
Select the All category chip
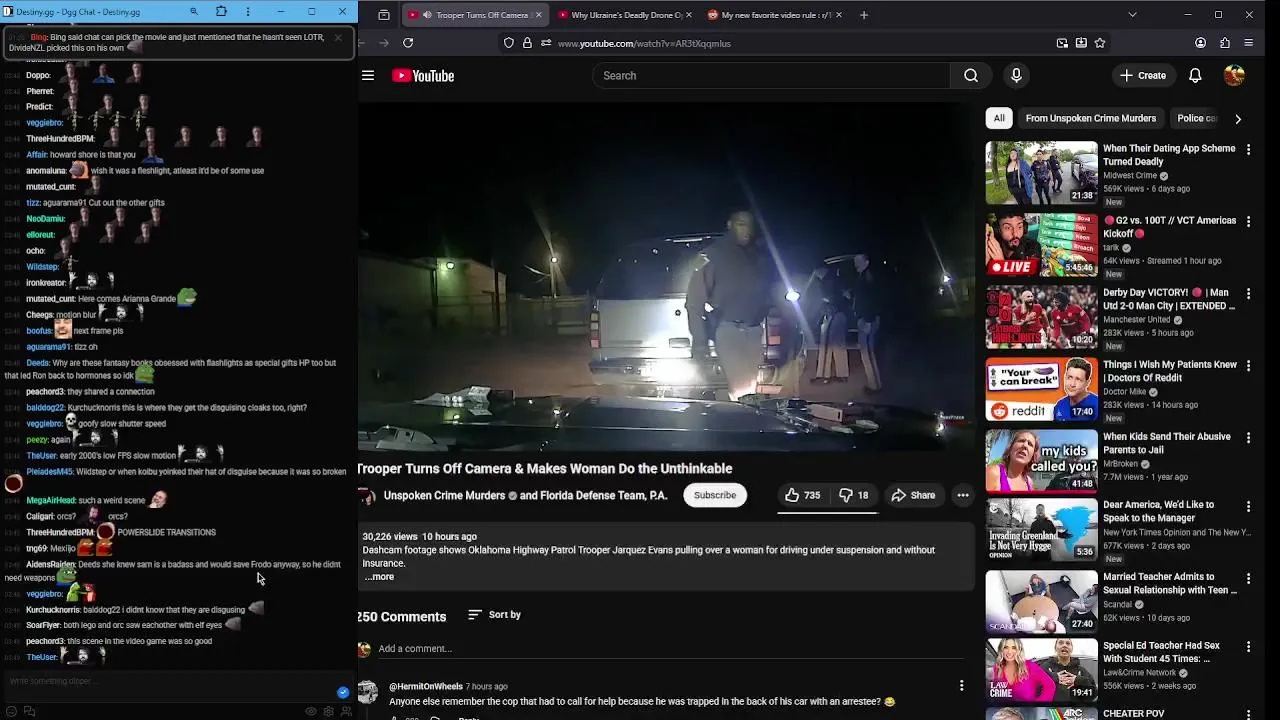point(999,118)
